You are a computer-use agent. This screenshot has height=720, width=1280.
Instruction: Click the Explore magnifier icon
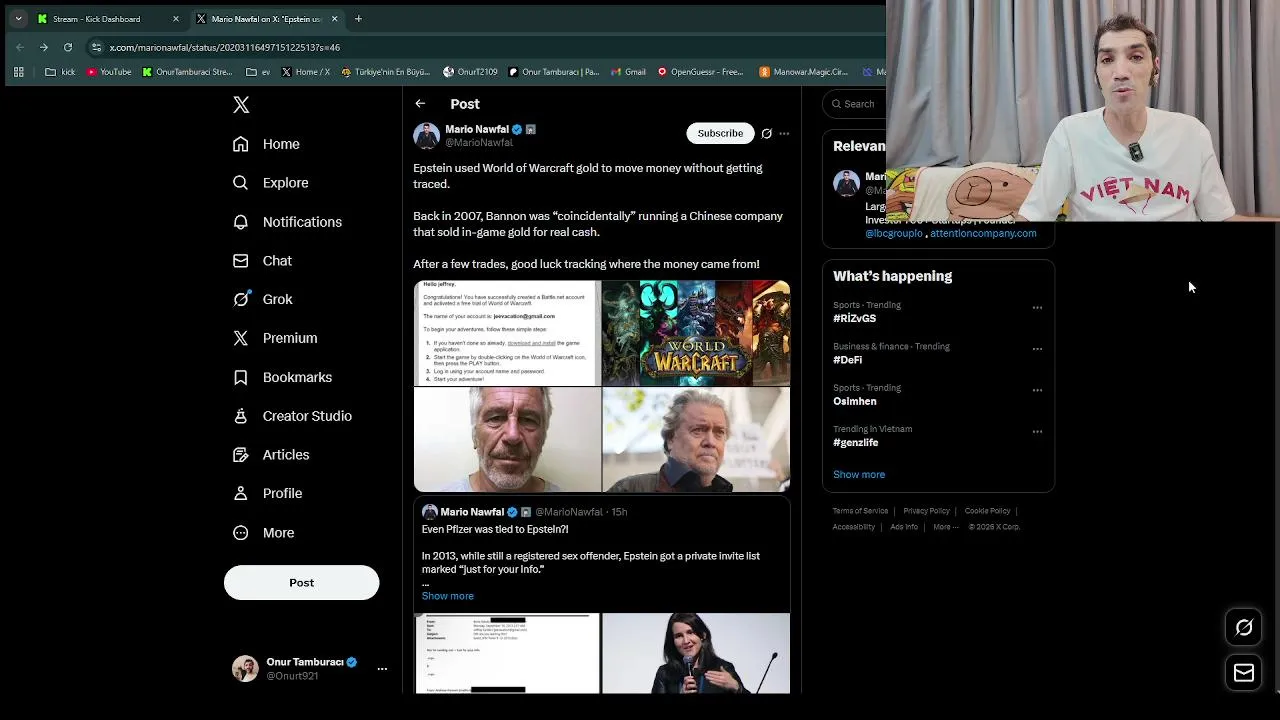tap(240, 183)
